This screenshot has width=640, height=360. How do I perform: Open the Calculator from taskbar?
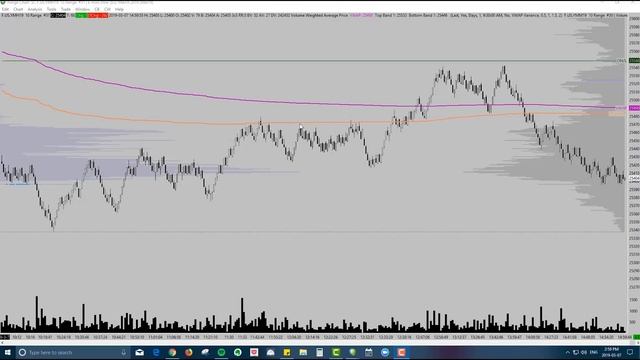coord(320,352)
